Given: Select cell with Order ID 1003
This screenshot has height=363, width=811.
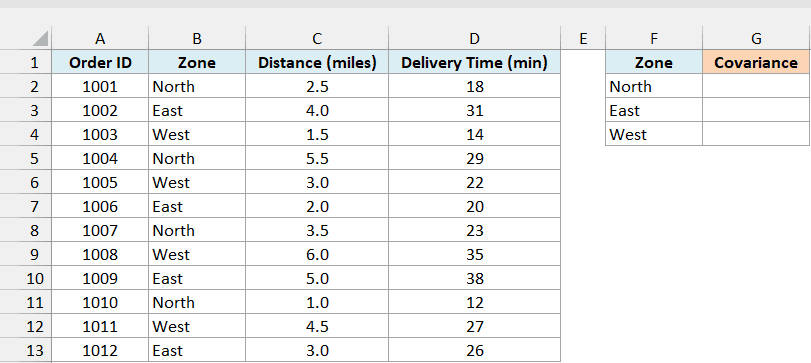Looking at the screenshot, I should click(x=100, y=134).
